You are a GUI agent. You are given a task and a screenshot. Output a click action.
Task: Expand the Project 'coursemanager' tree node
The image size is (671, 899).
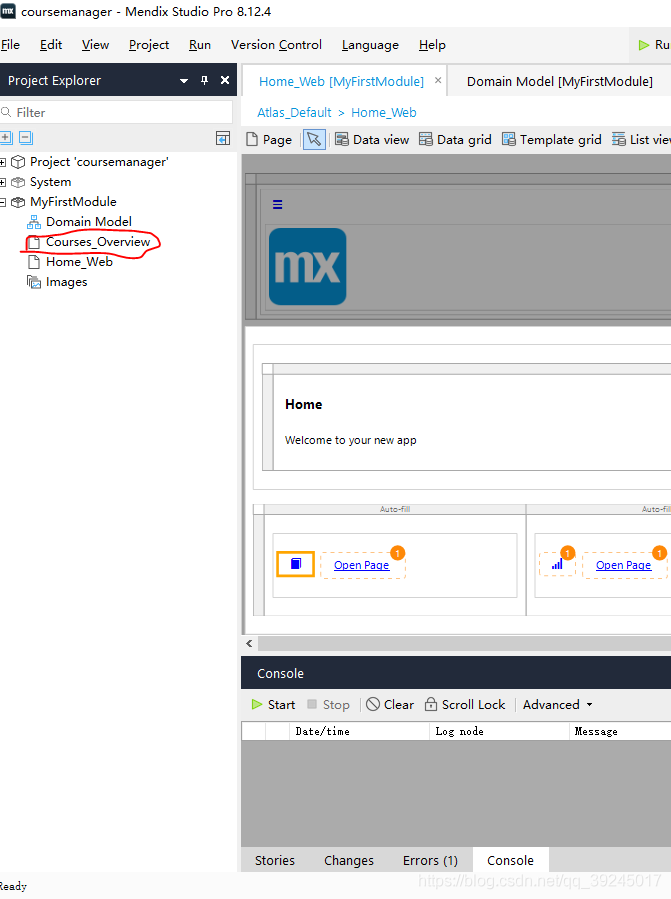(x=4, y=162)
